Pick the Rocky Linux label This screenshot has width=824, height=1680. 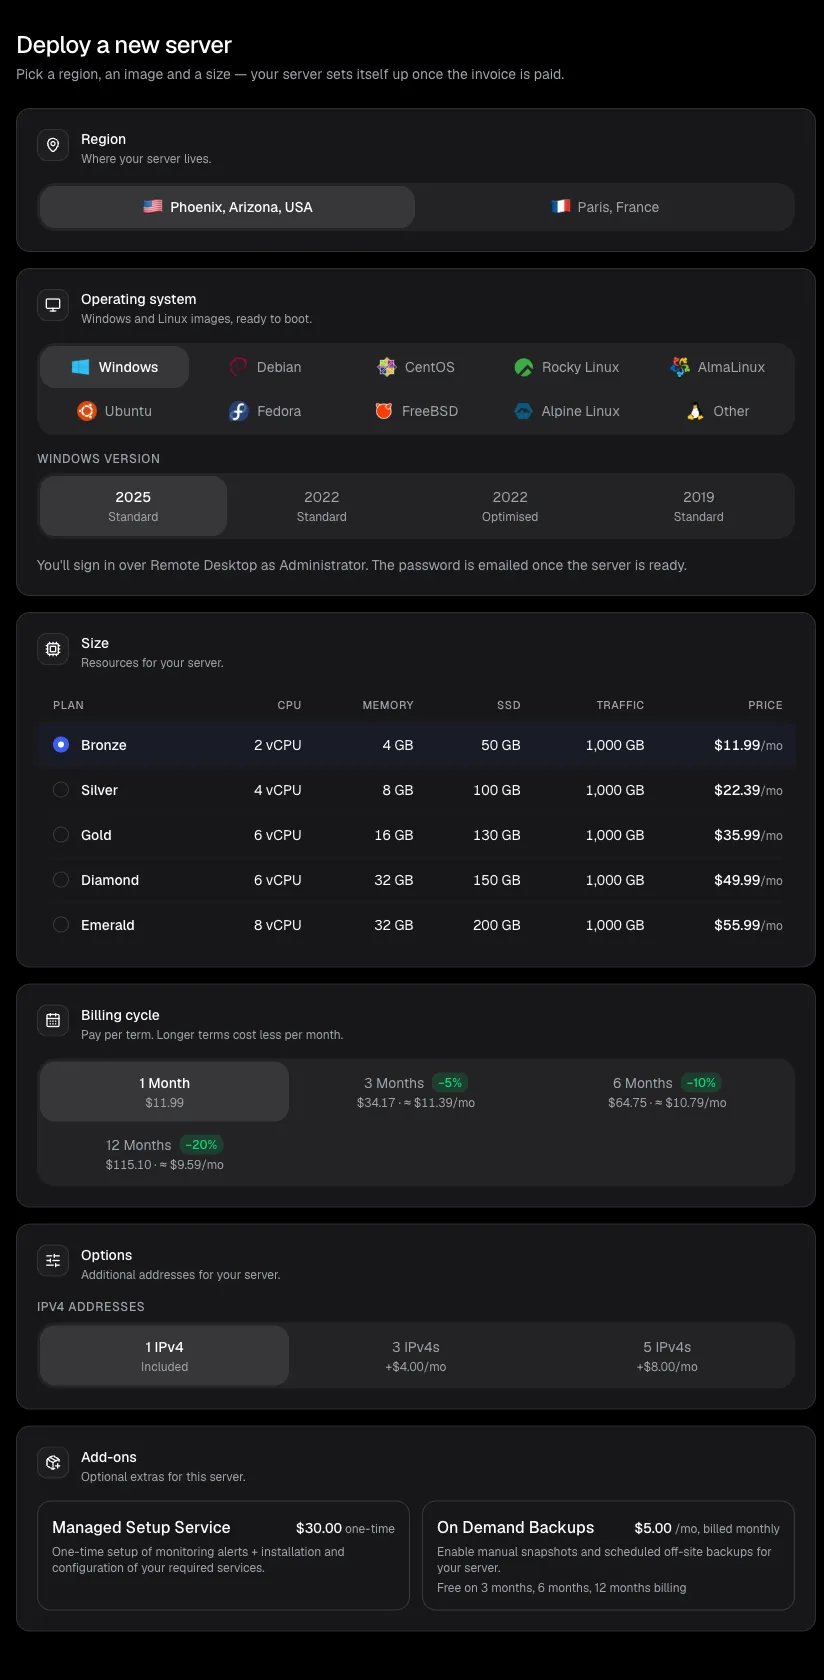pyautogui.click(x=580, y=367)
